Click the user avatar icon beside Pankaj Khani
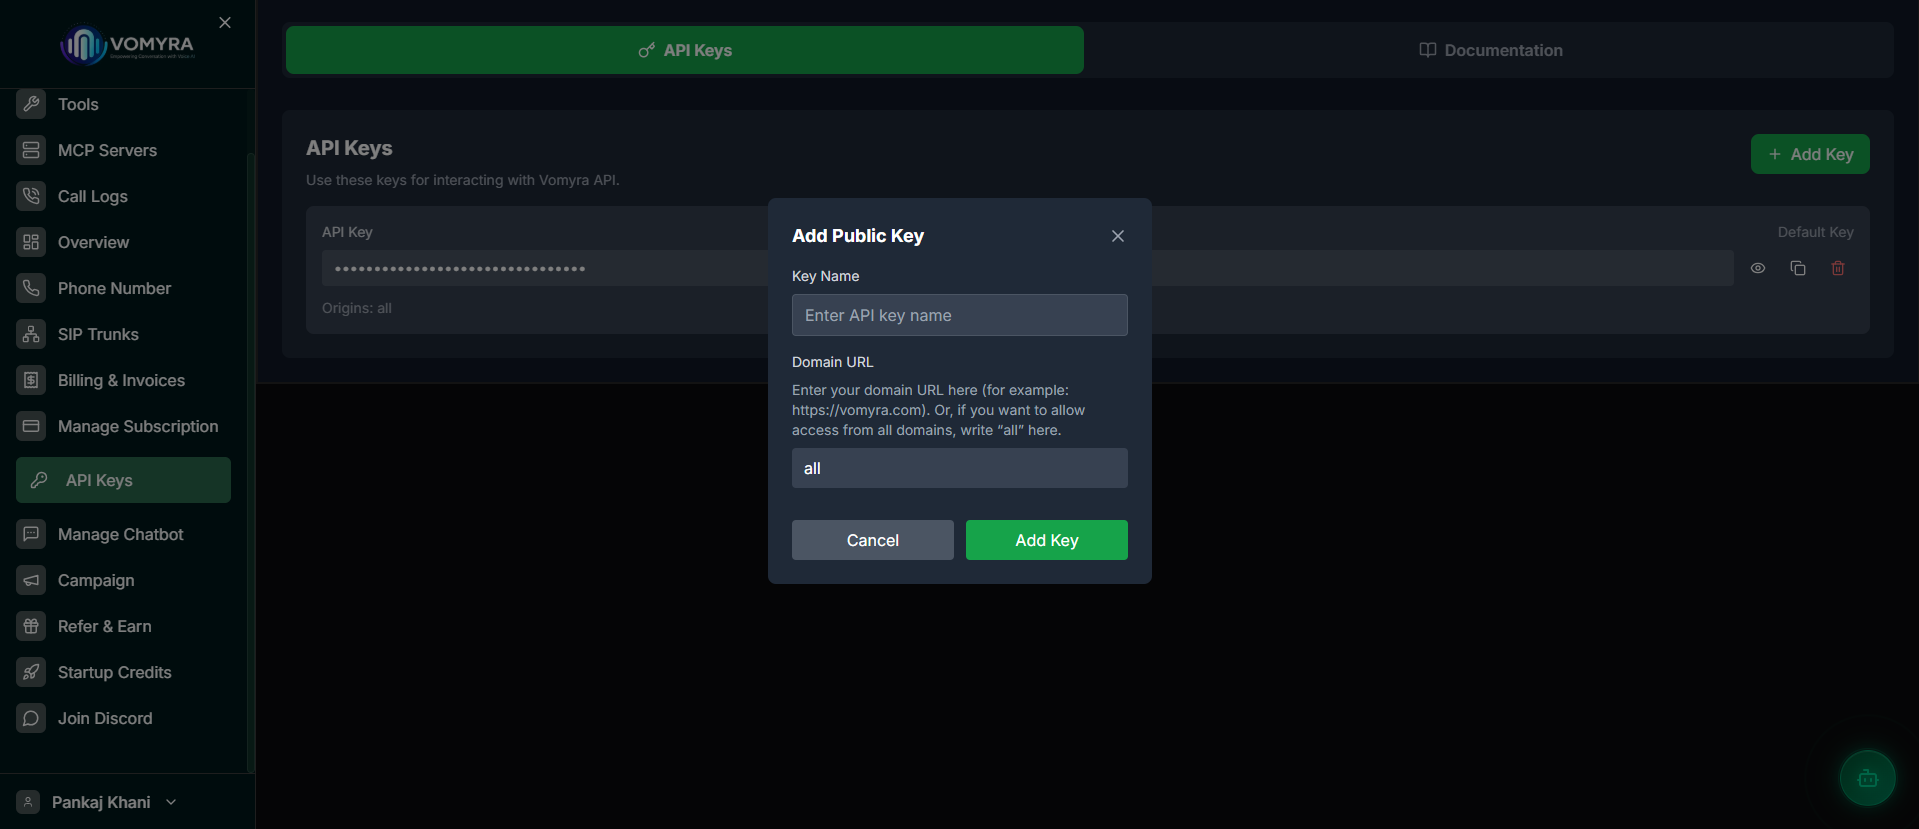1919x829 pixels. (x=28, y=802)
